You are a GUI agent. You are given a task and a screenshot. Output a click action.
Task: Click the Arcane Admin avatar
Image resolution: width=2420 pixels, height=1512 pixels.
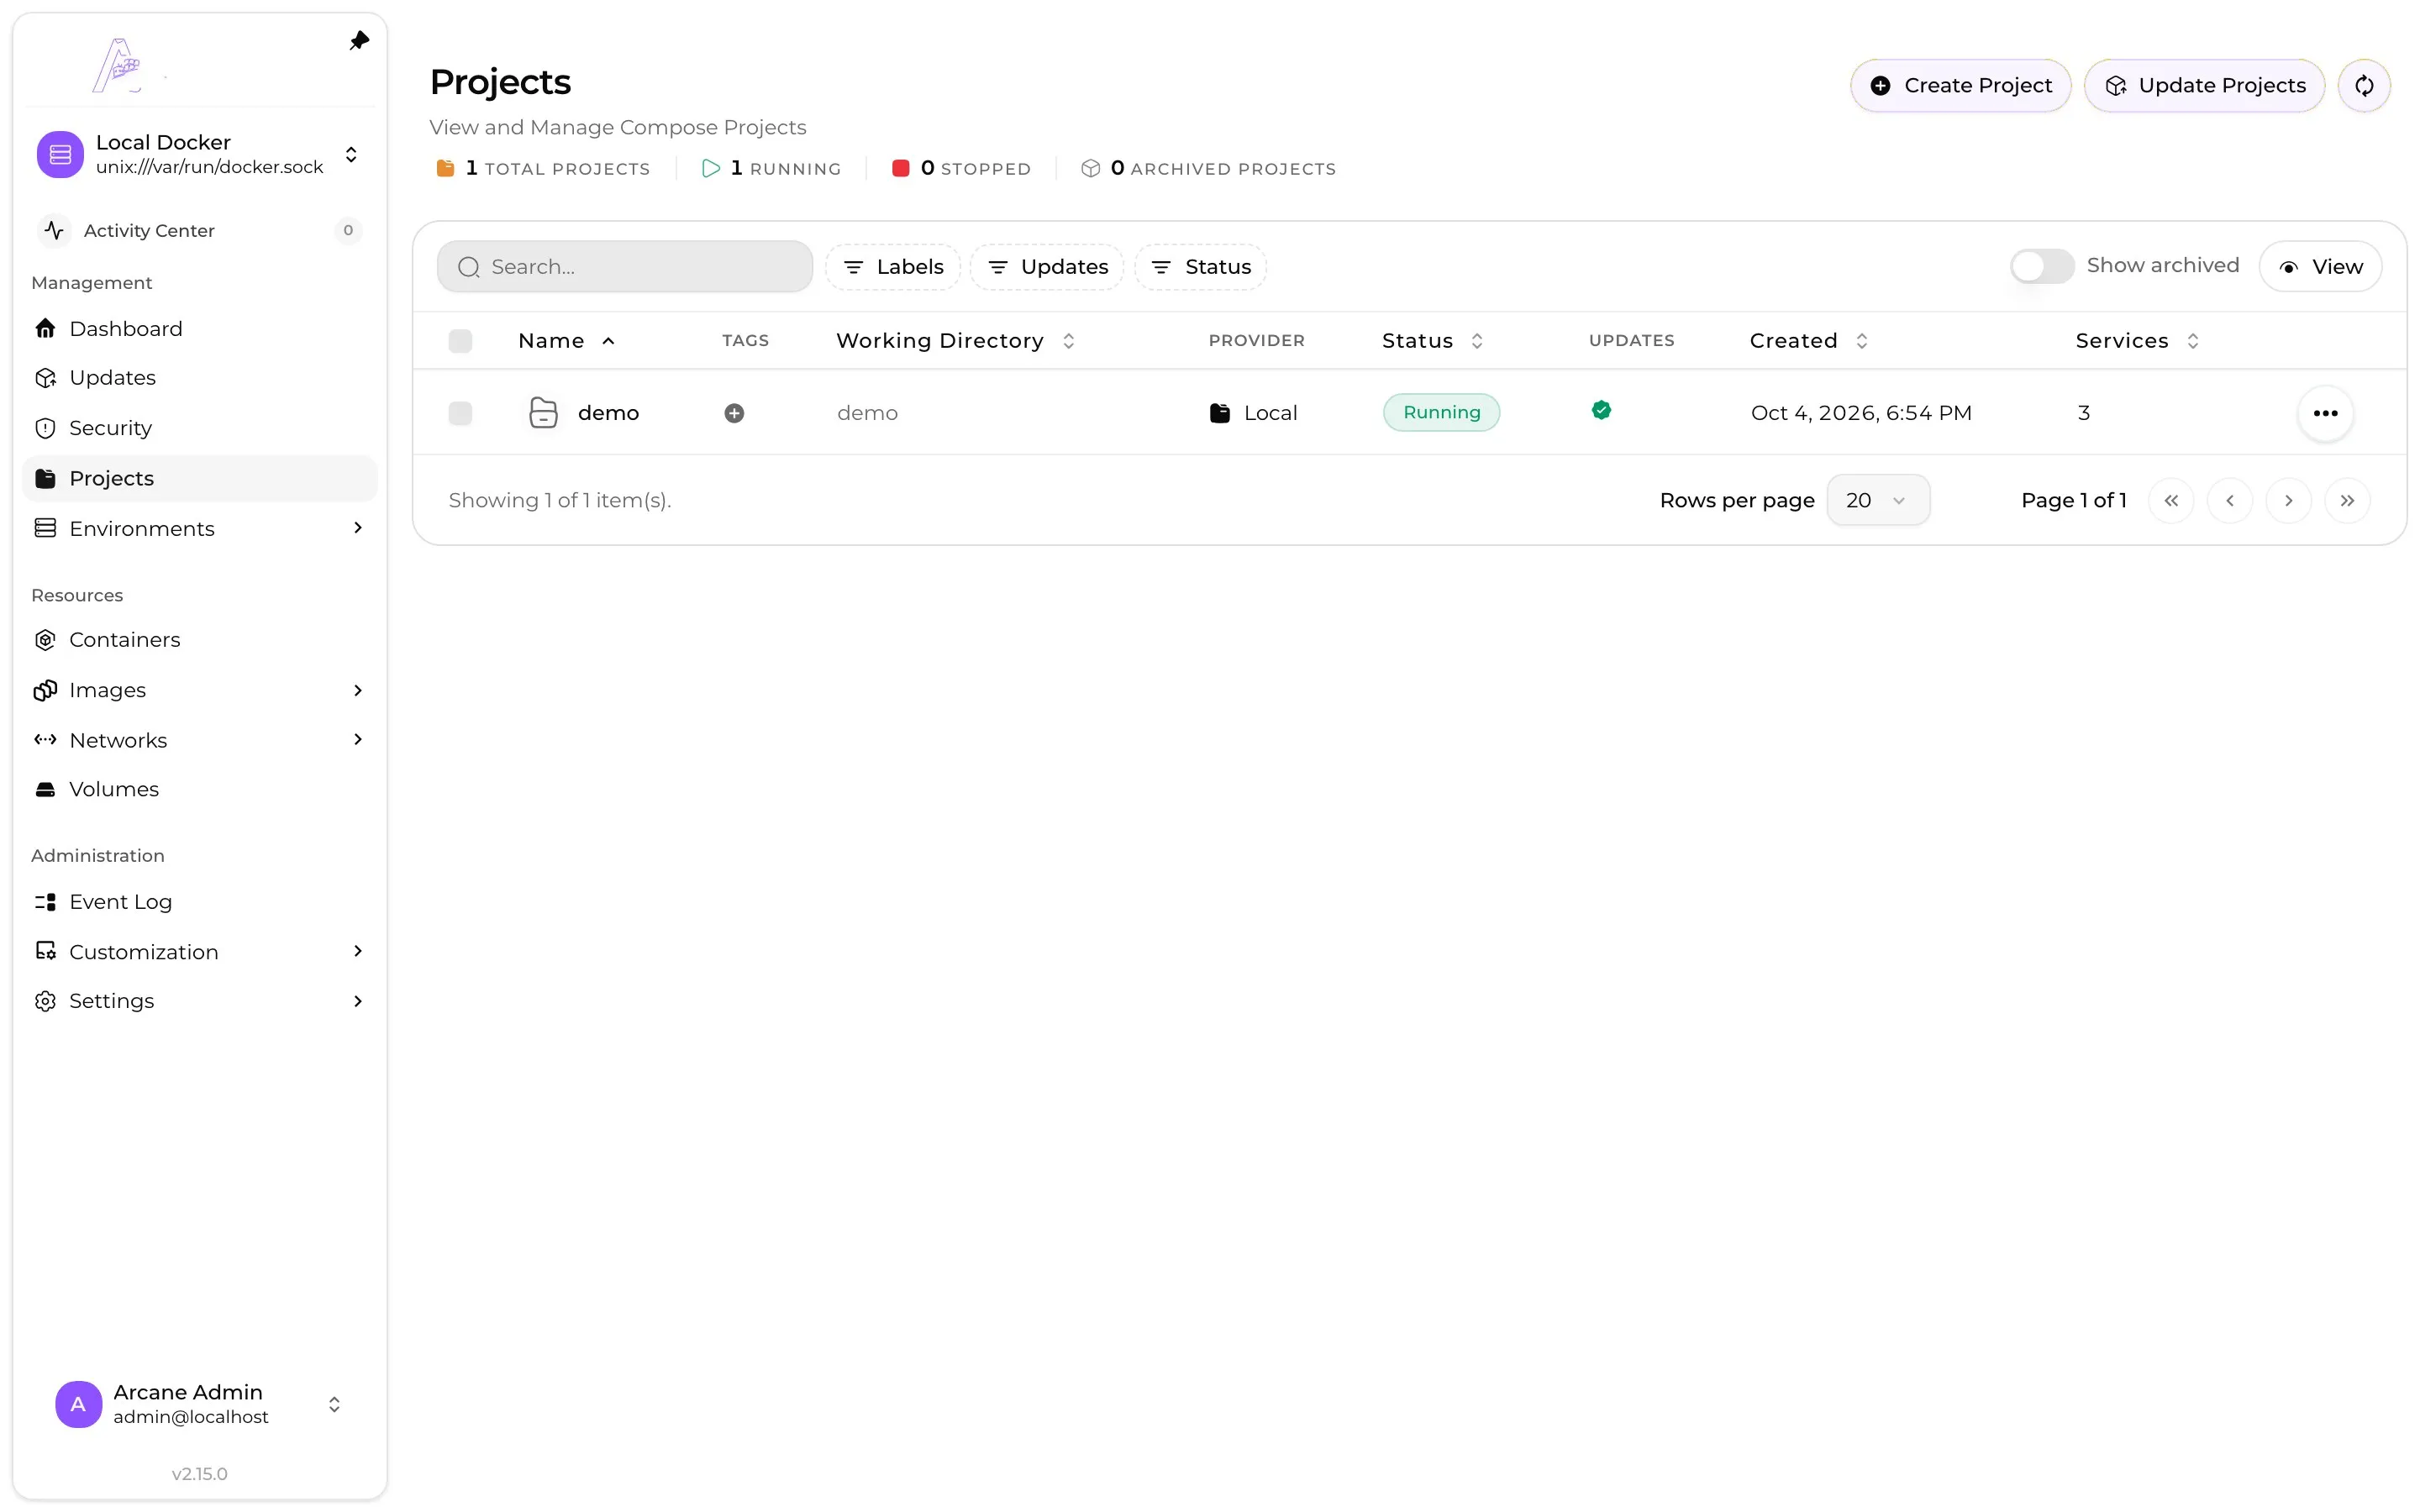78,1404
